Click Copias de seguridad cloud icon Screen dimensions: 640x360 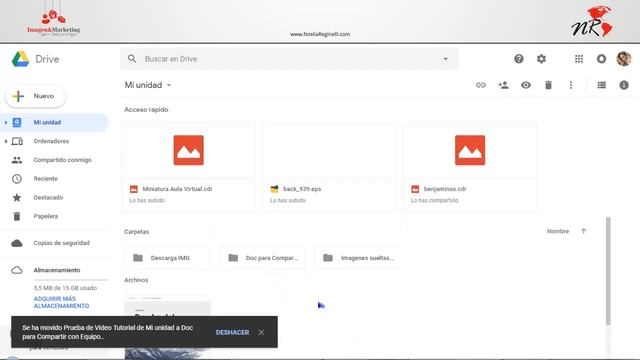pyautogui.click(x=17, y=243)
